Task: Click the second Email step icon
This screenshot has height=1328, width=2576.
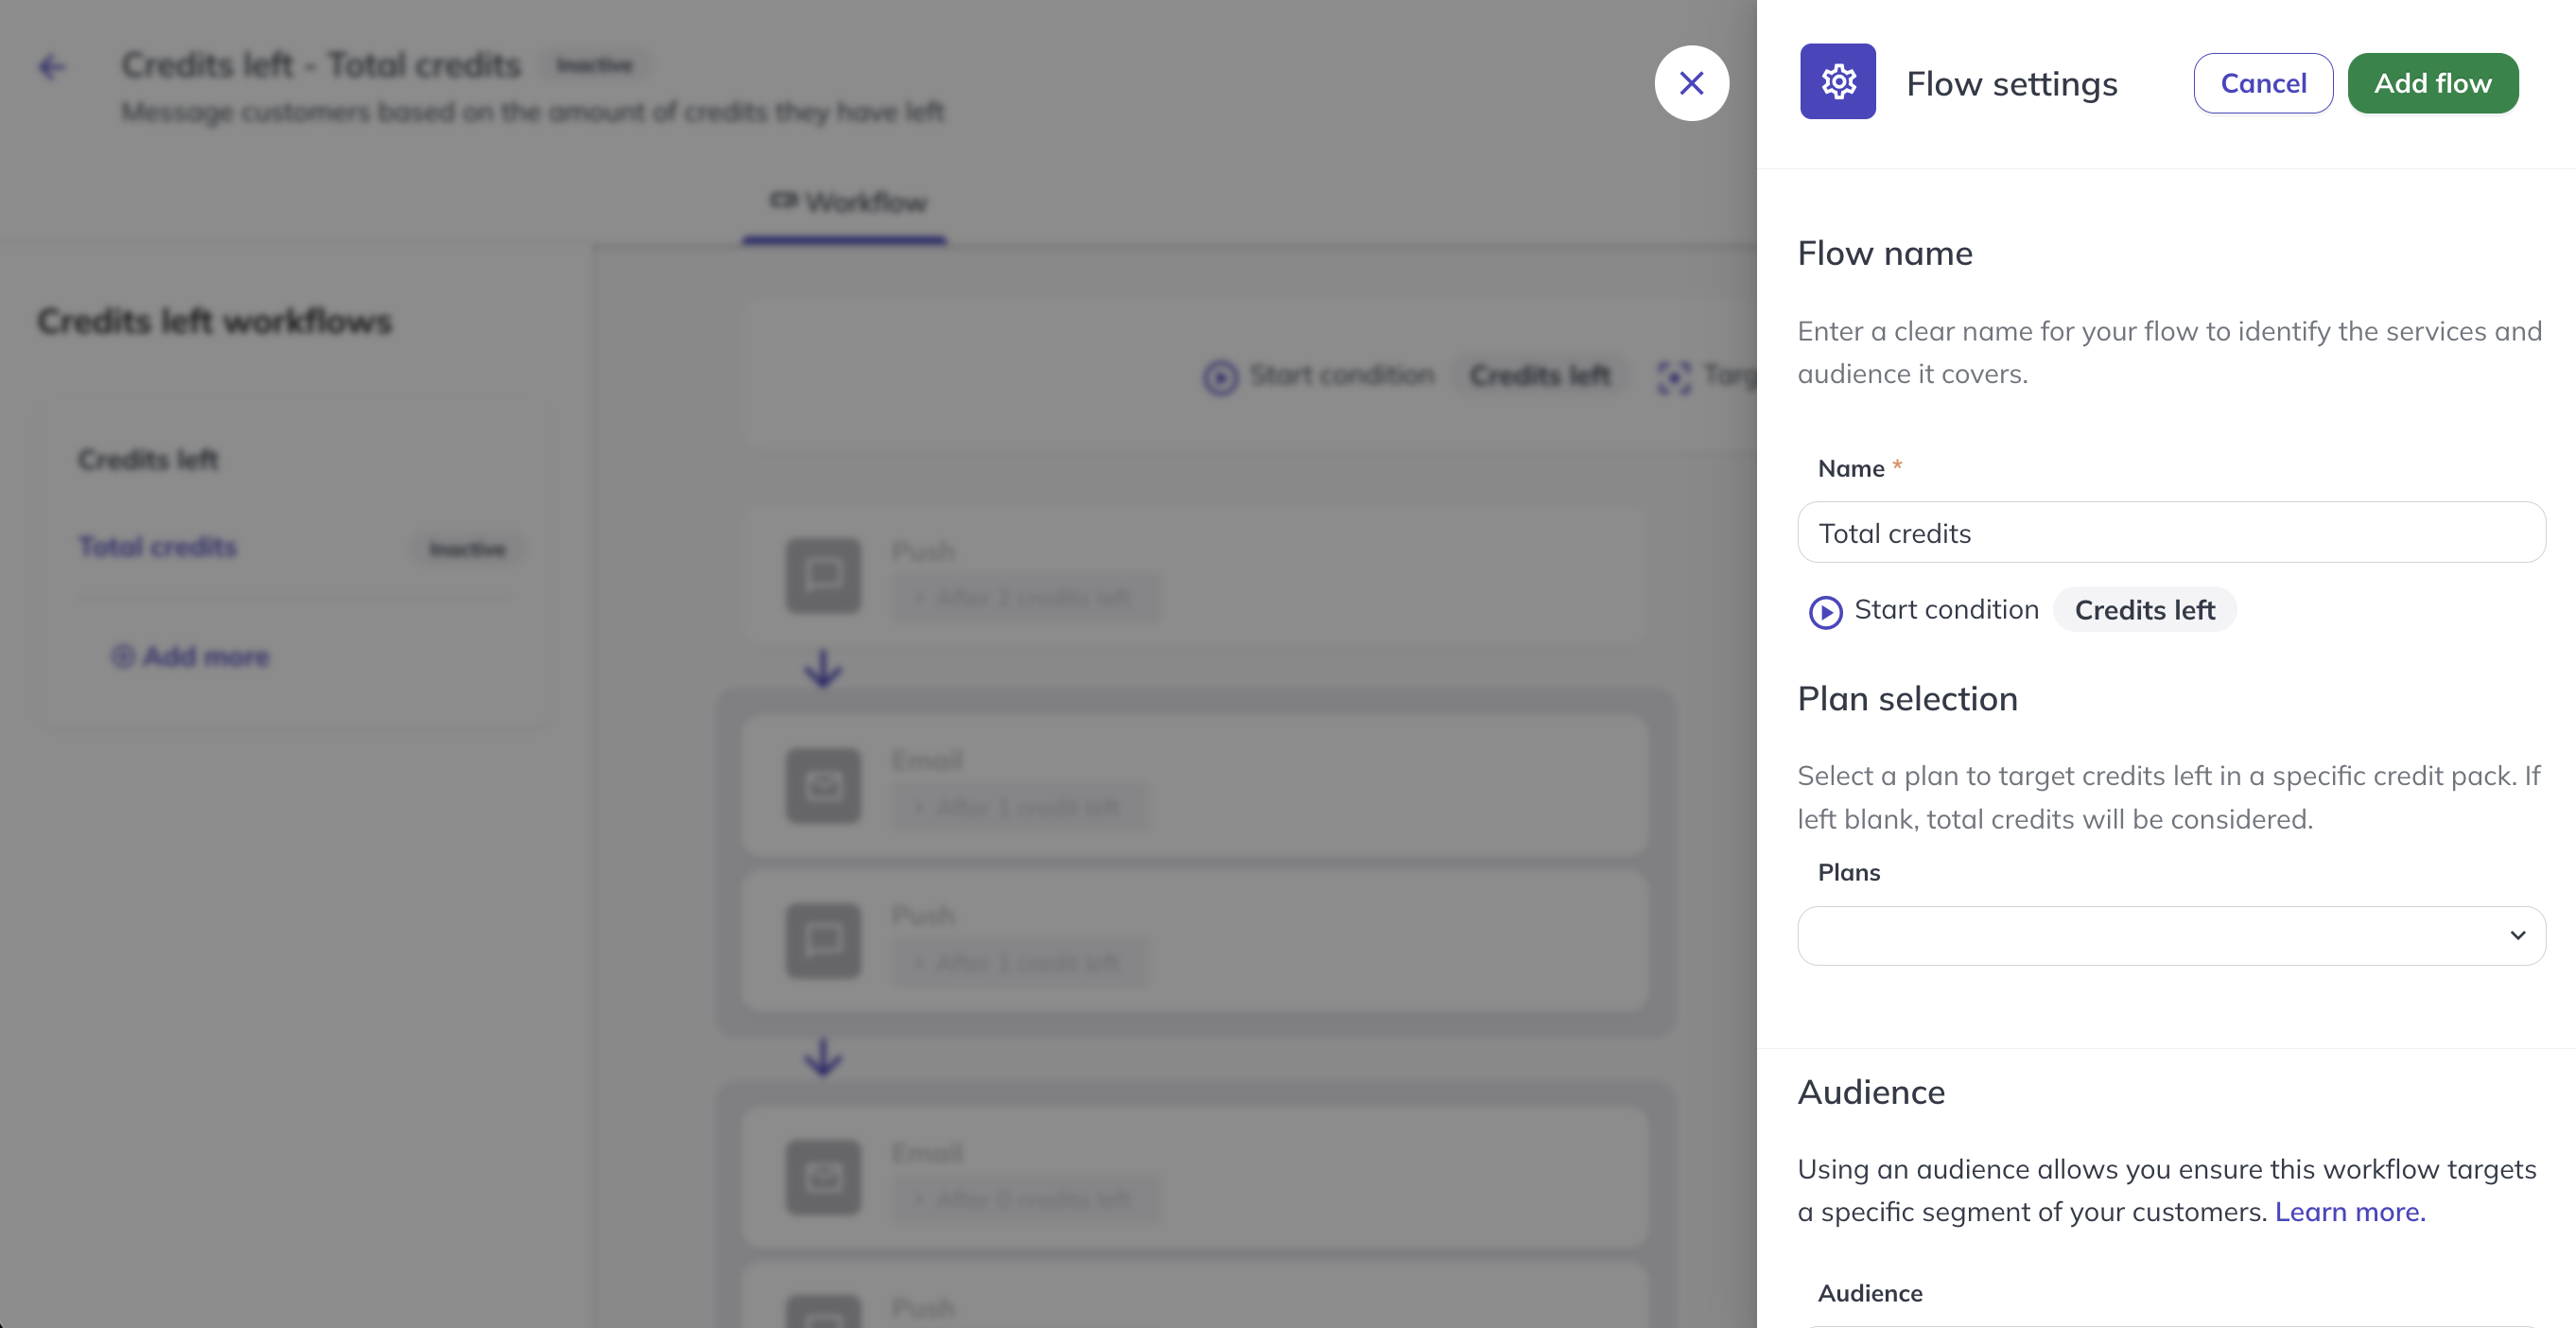Action: pyautogui.click(x=823, y=1178)
